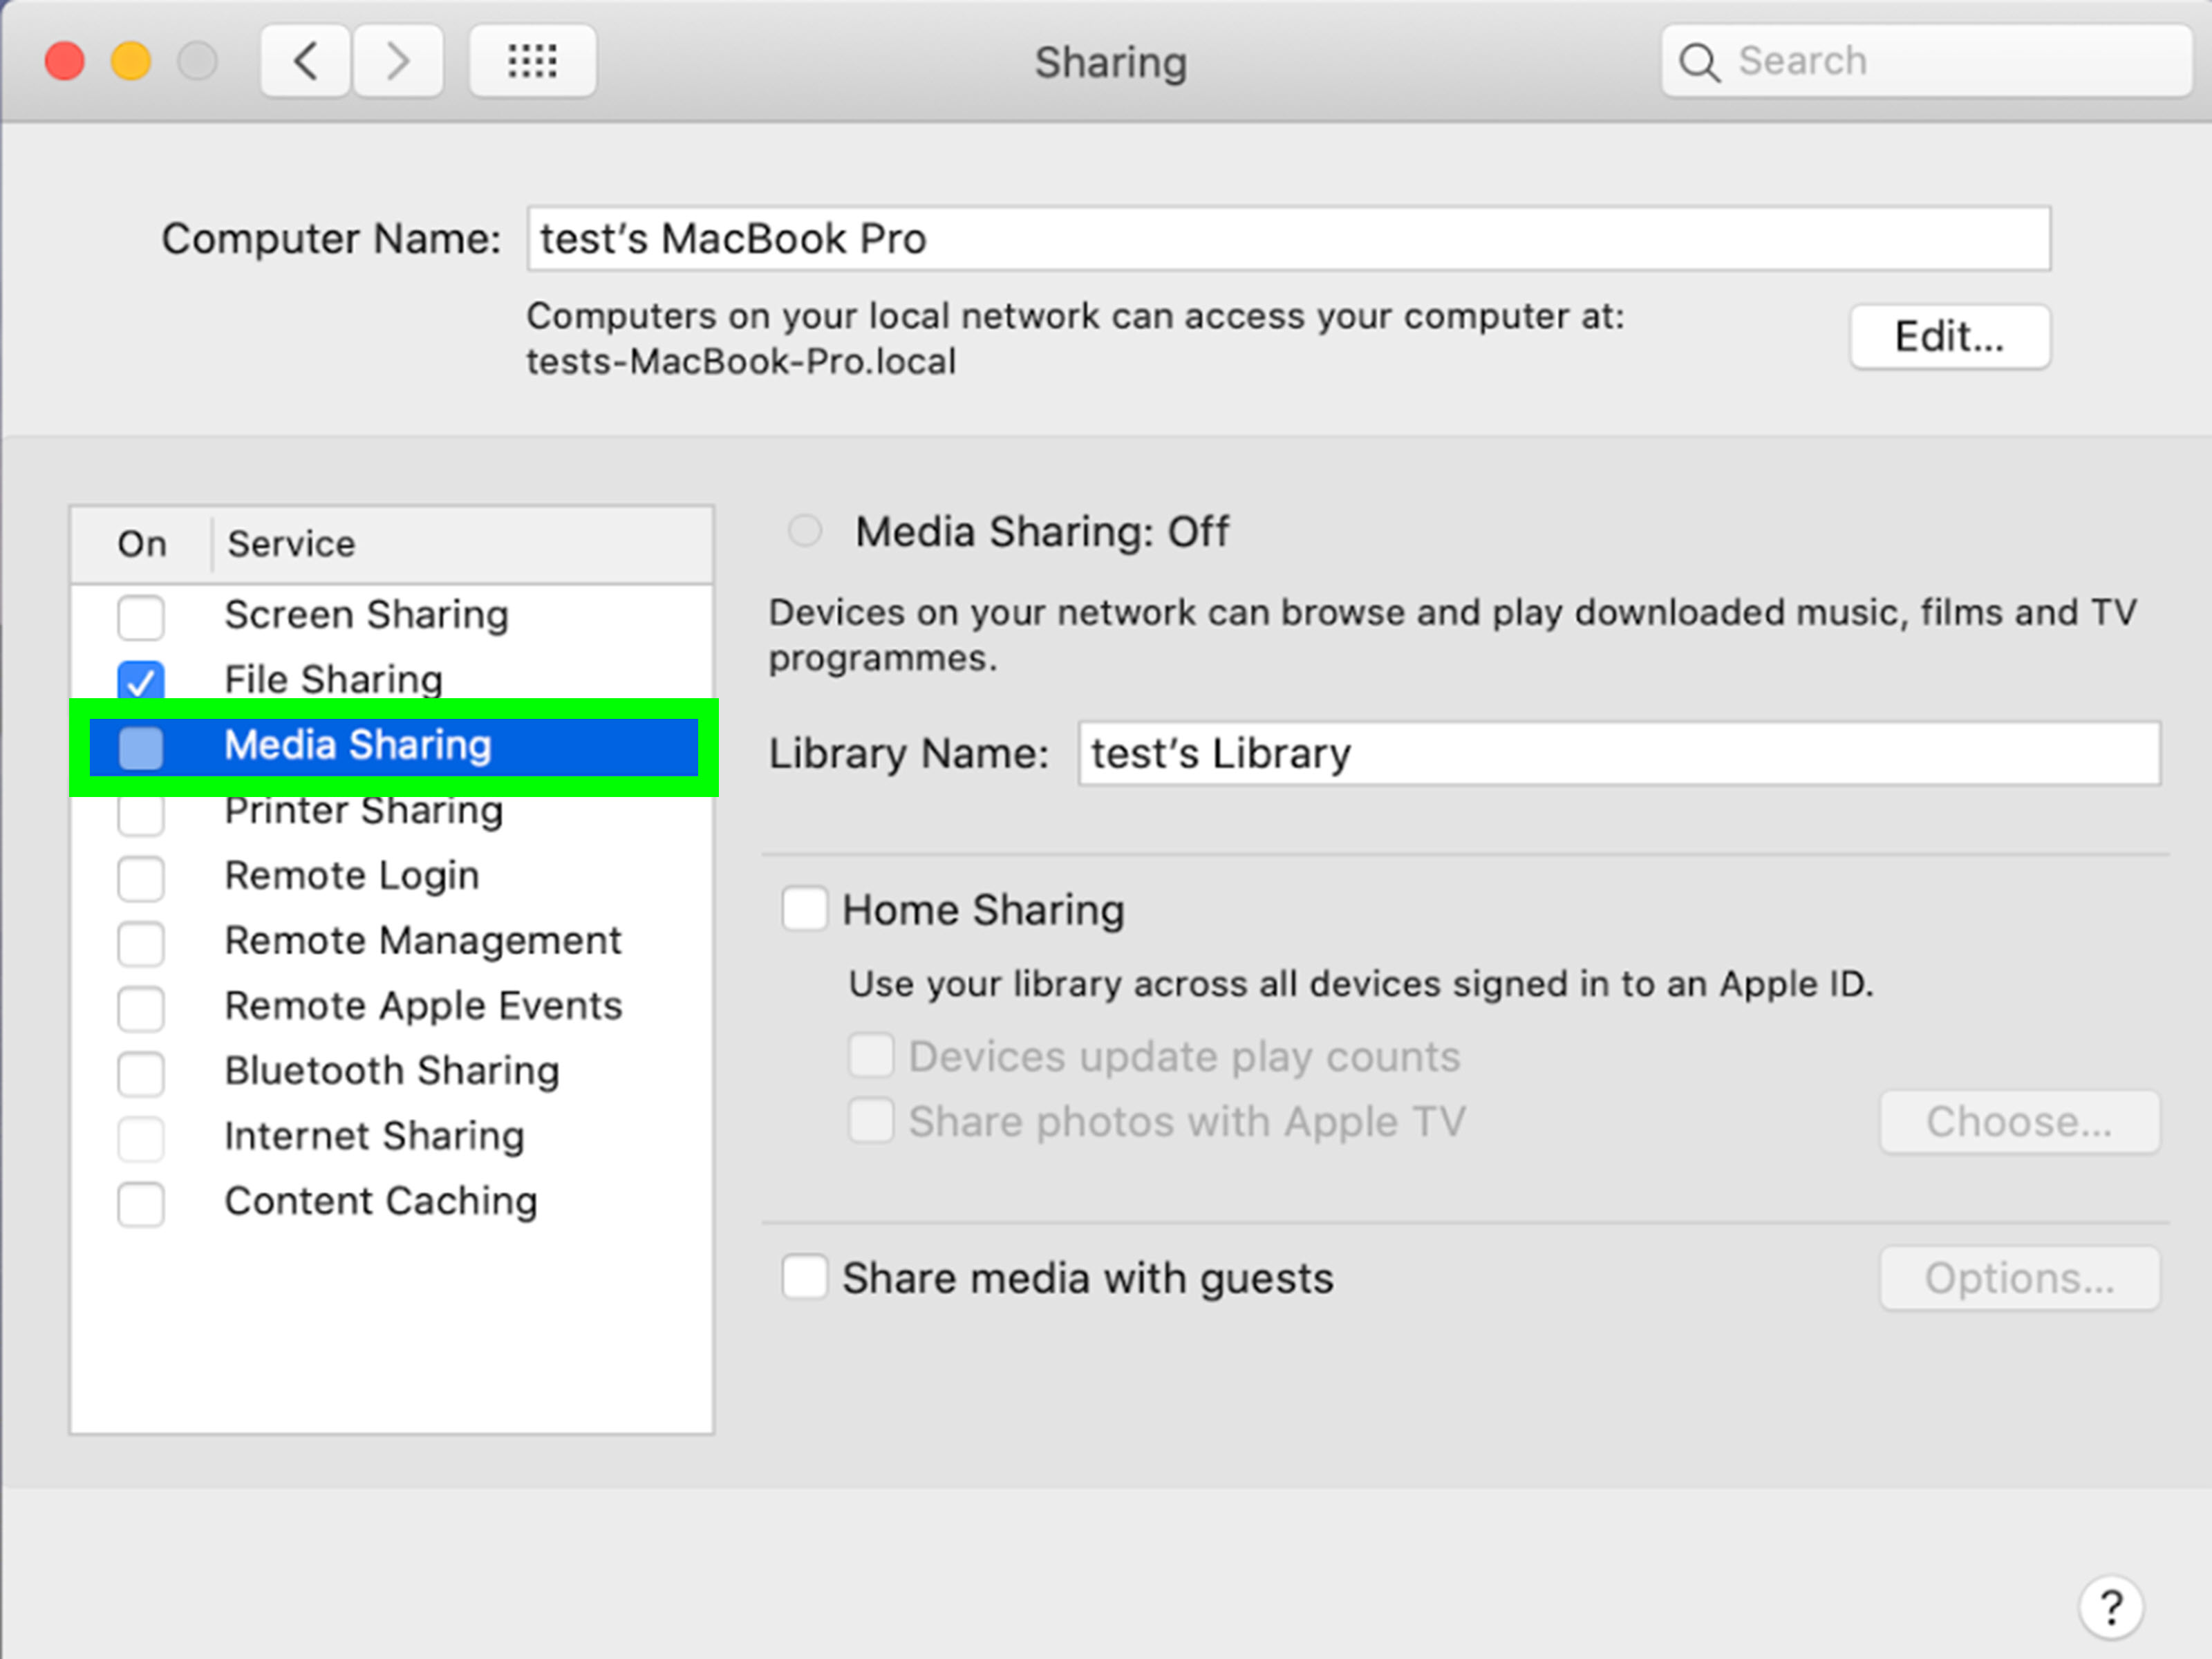Minimize the window with yellow button
The image size is (2212, 1659).
[131, 61]
